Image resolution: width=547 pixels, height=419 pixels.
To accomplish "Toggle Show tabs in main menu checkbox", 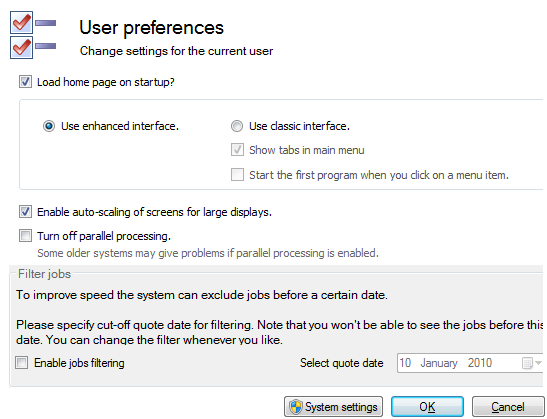I will point(237,150).
